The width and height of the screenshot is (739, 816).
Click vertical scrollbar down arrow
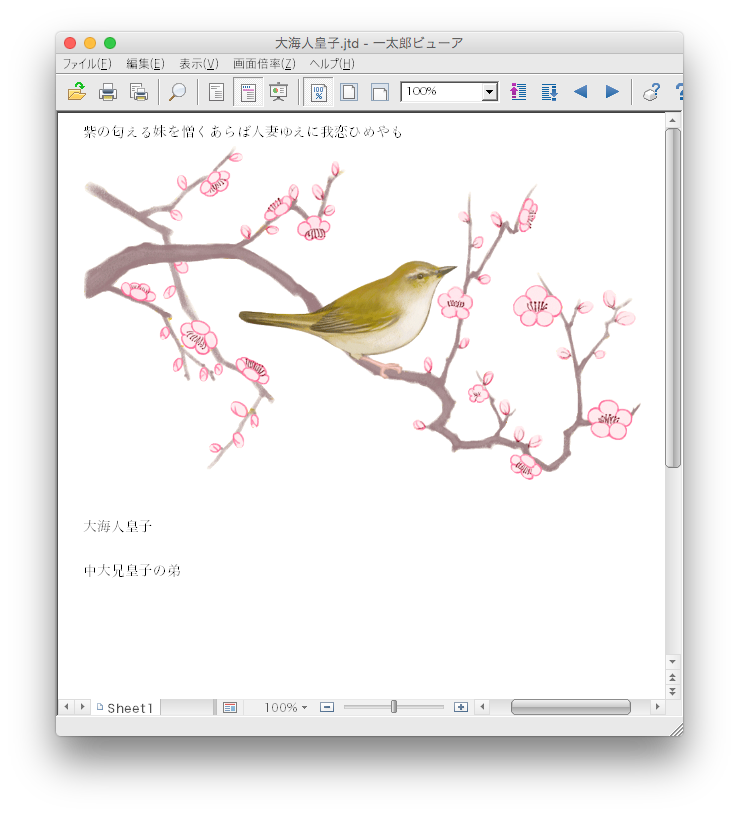(672, 661)
